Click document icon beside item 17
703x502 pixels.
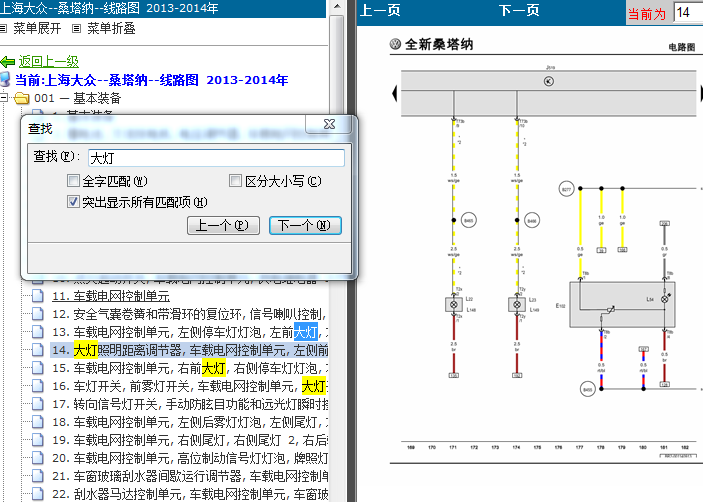click(x=38, y=404)
